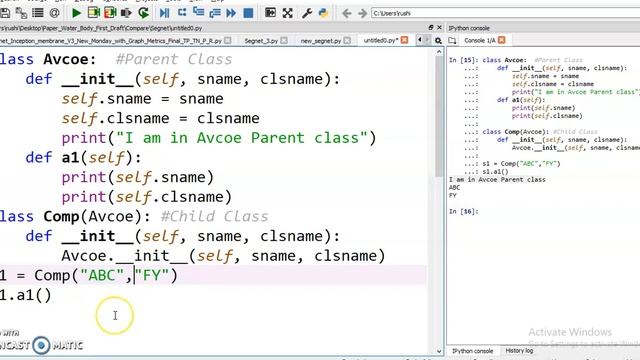The image size is (640, 360).
Task: Step return in debugger toolbar
Action: coord(215,13)
